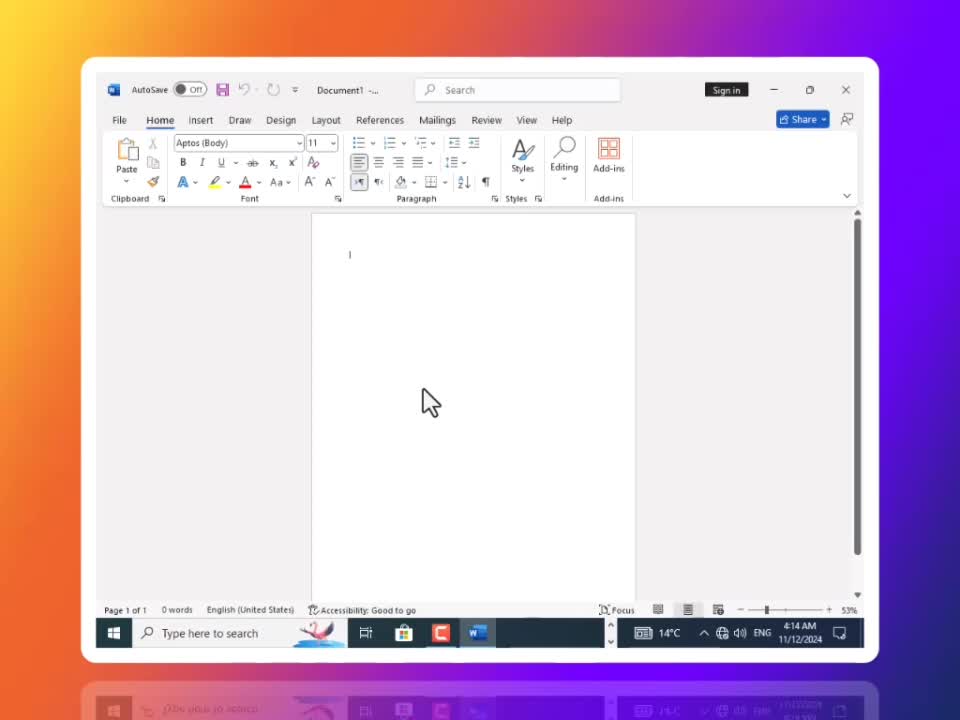Click the Copy icon

click(x=153, y=162)
